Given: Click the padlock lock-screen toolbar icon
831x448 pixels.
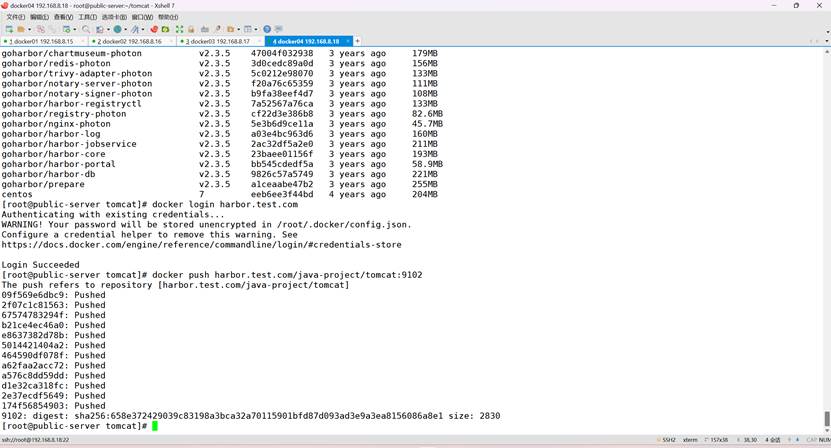Looking at the screenshot, I should (x=191, y=29).
